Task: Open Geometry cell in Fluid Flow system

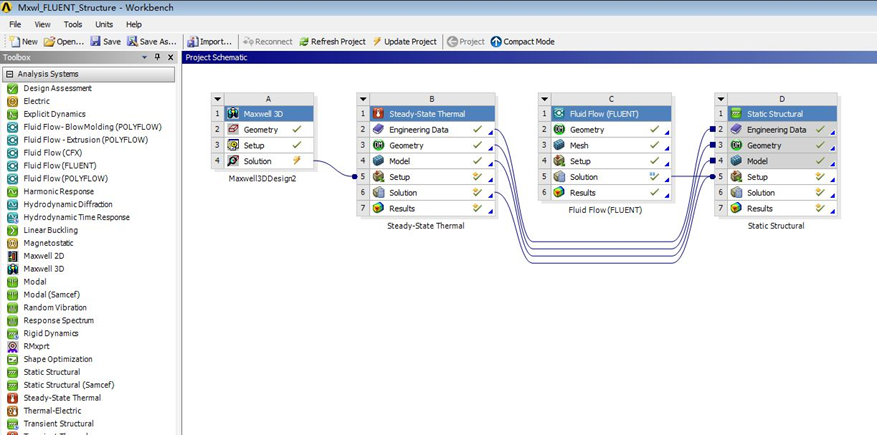Action: pos(611,130)
